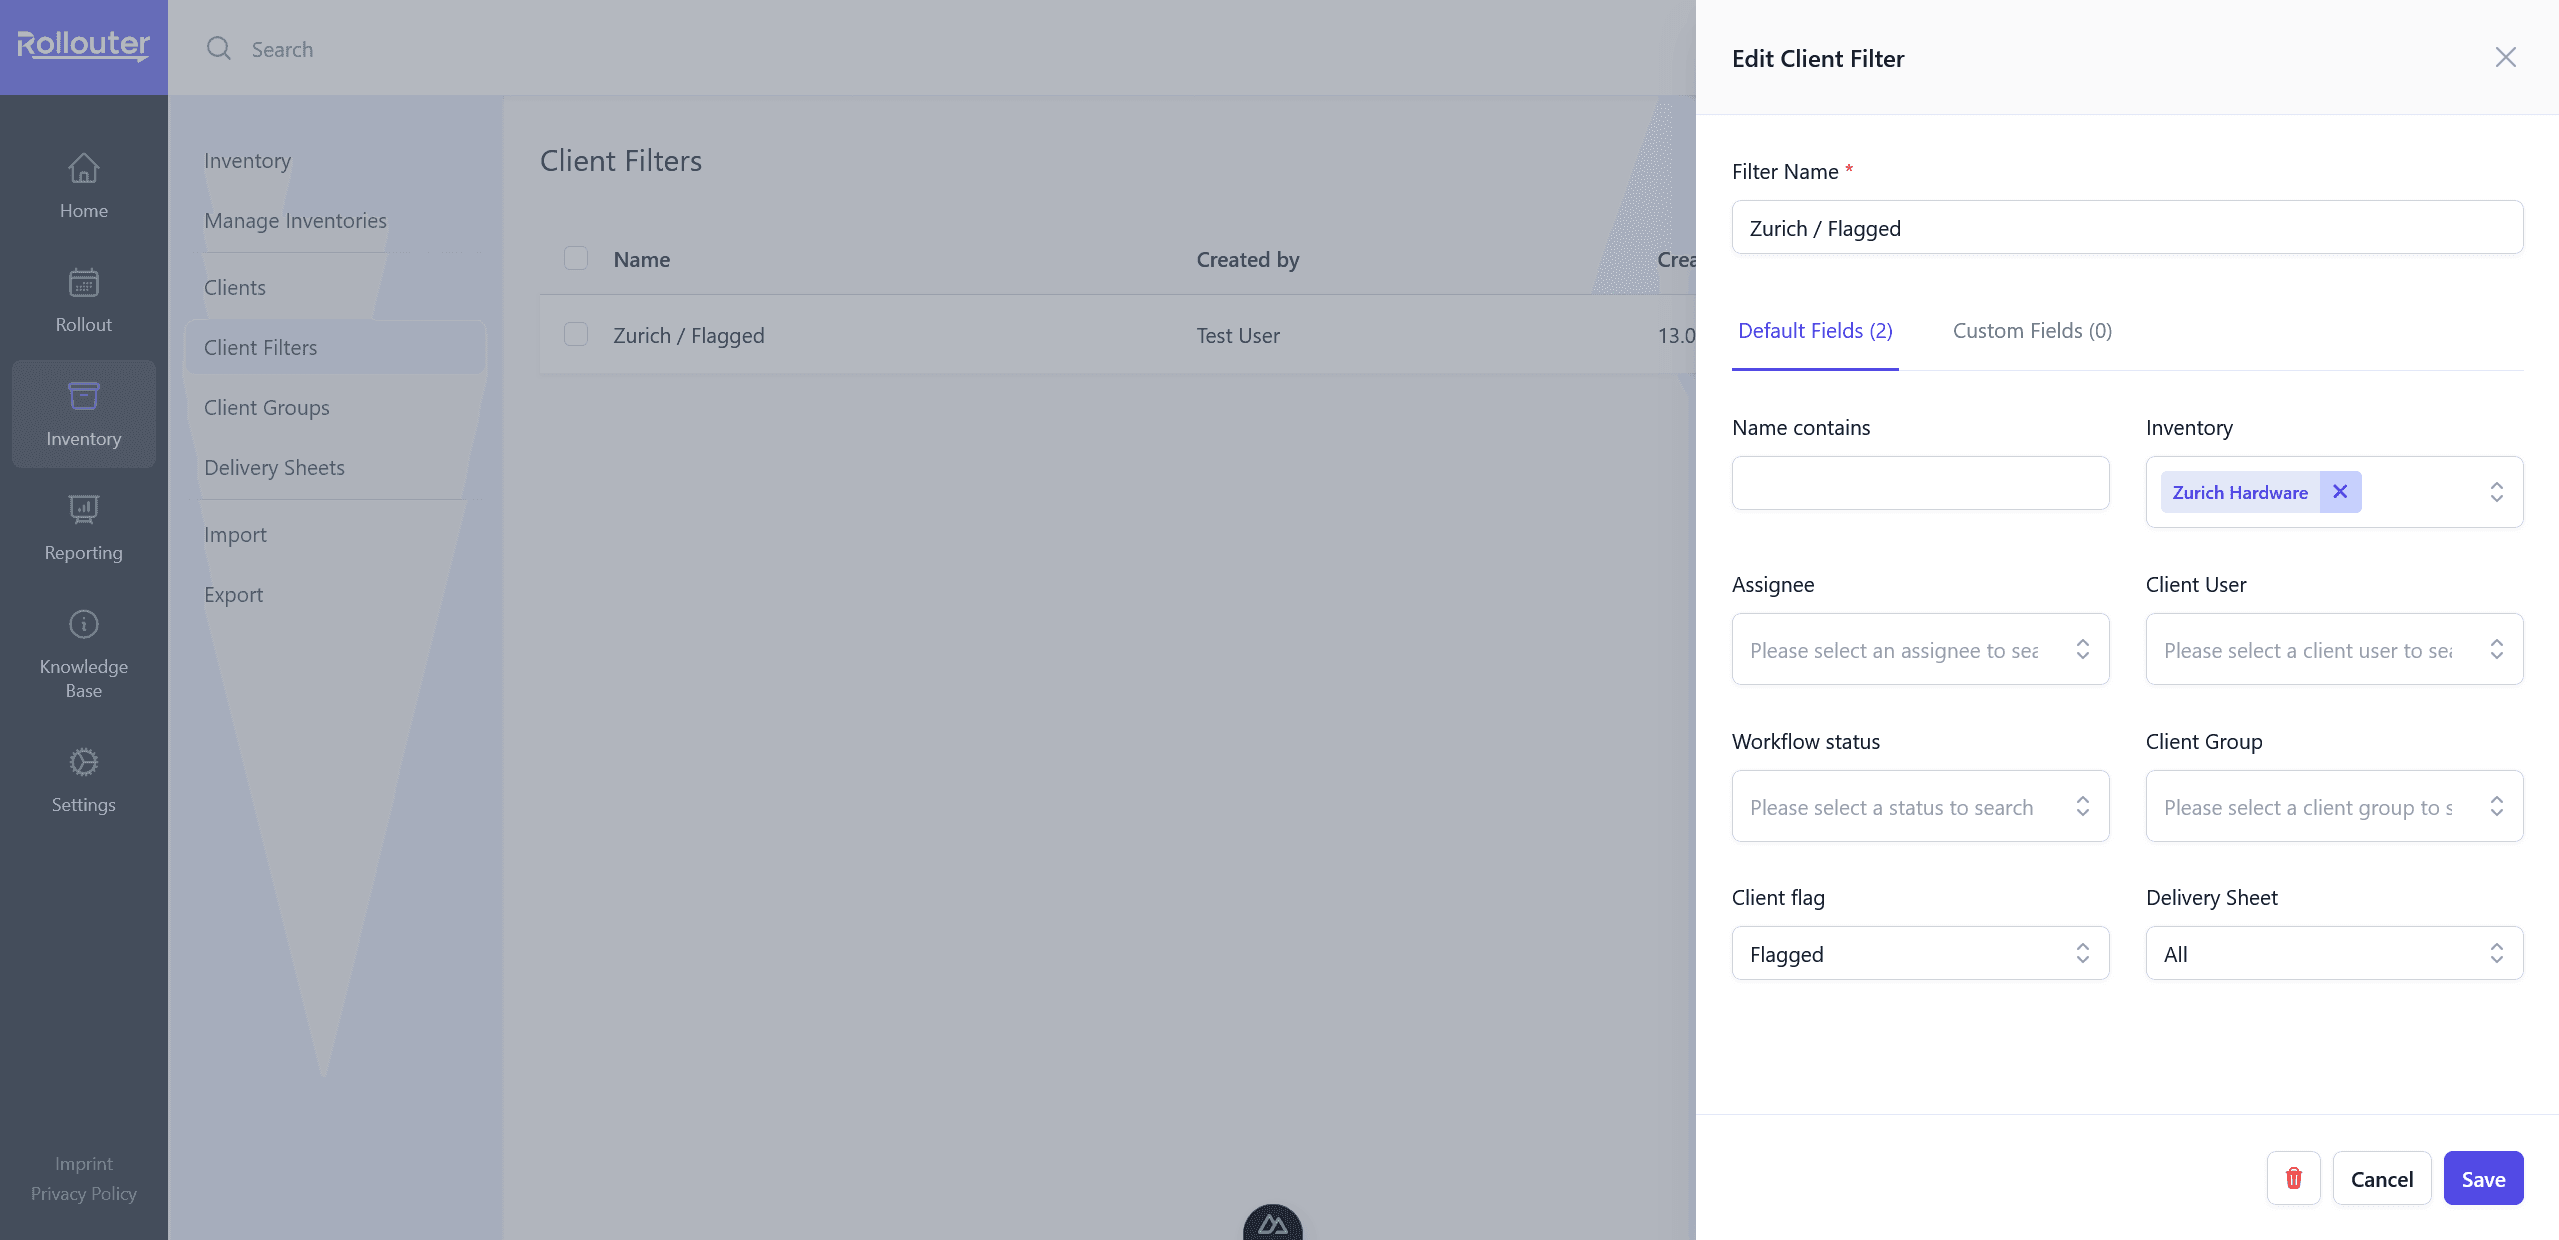Viewport: 2559px width, 1240px height.
Task: Open the Inventory submenu item
Action: [247, 161]
